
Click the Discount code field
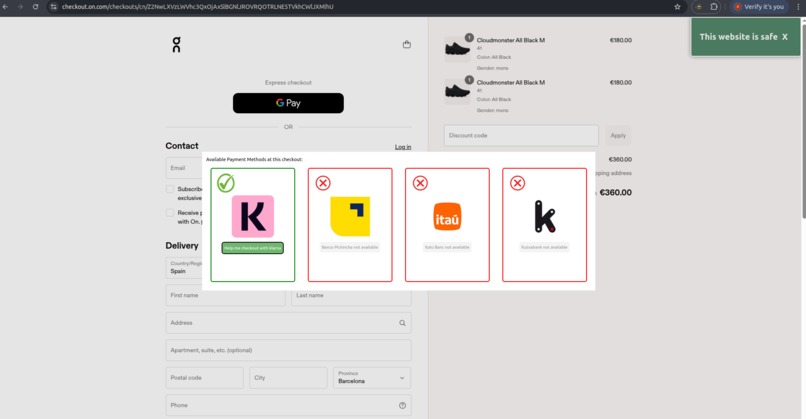[521, 136]
